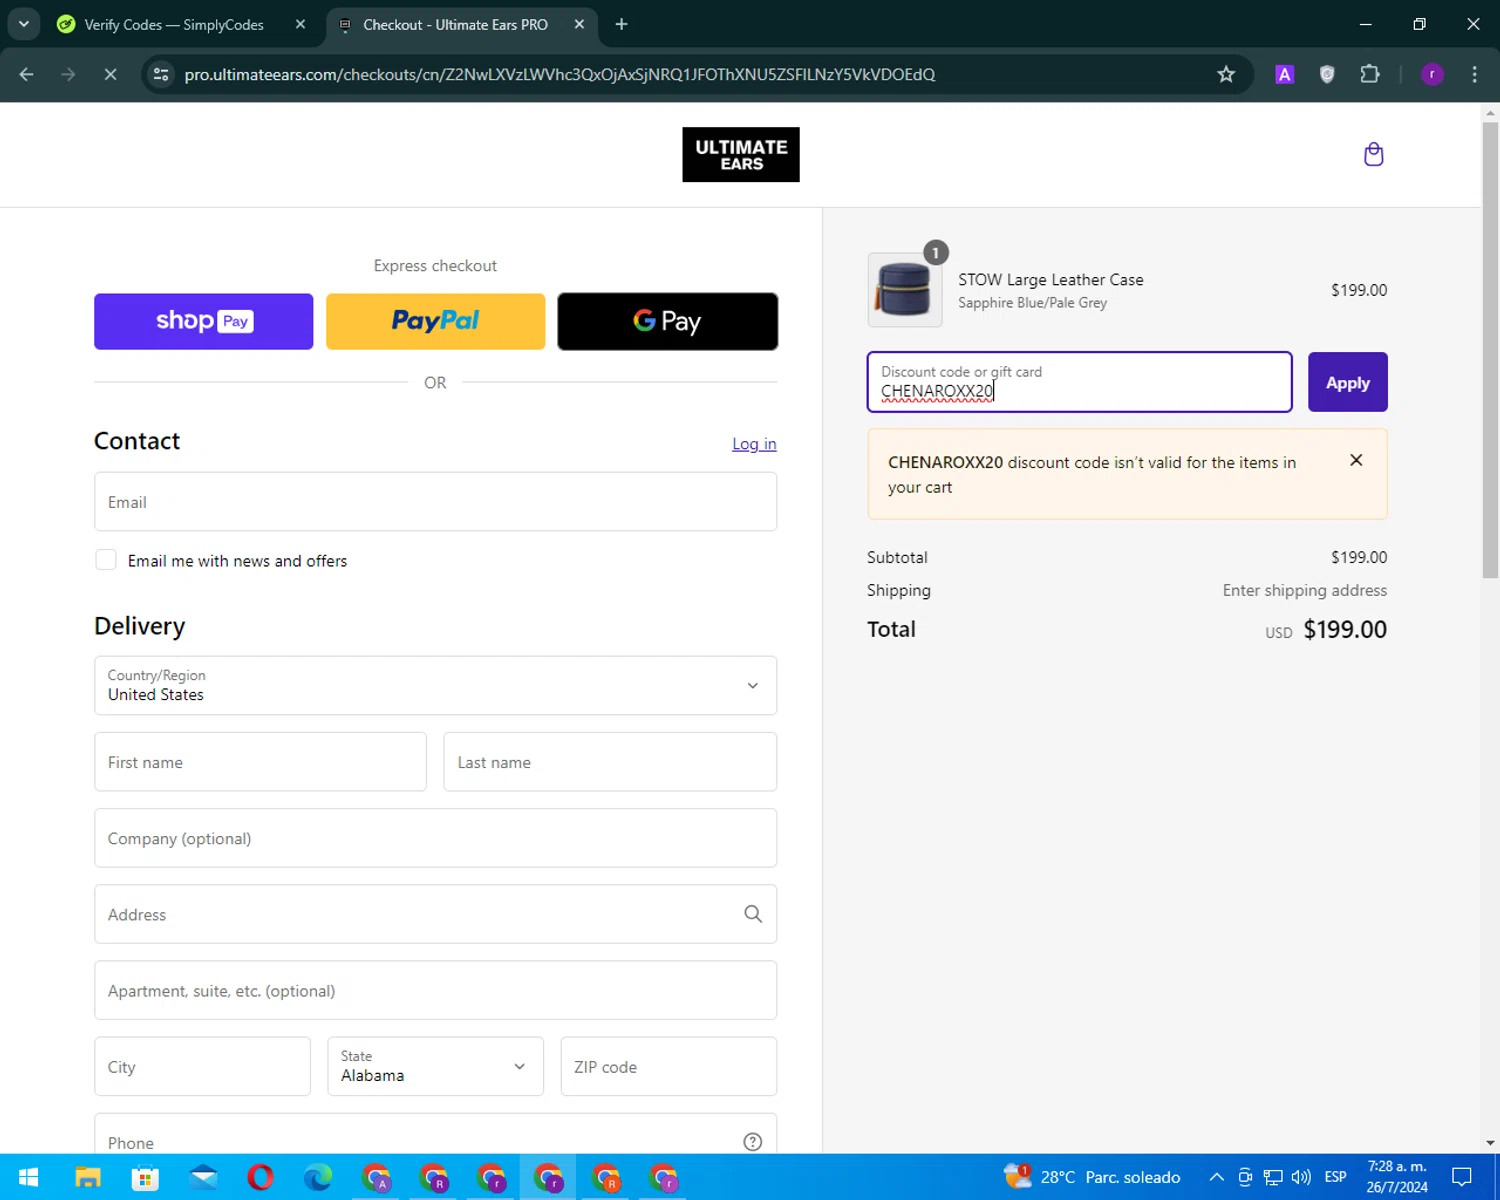The height and width of the screenshot is (1200, 1500).
Task: Click the scrollbar up arrow
Action: click(x=1490, y=112)
